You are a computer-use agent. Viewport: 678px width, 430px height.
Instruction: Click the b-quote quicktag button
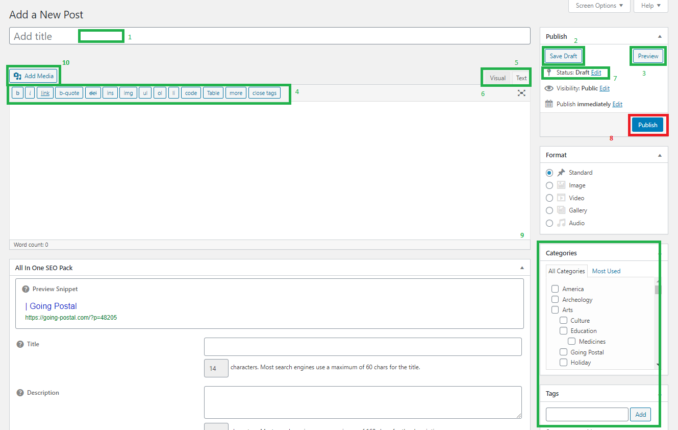[x=69, y=93]
